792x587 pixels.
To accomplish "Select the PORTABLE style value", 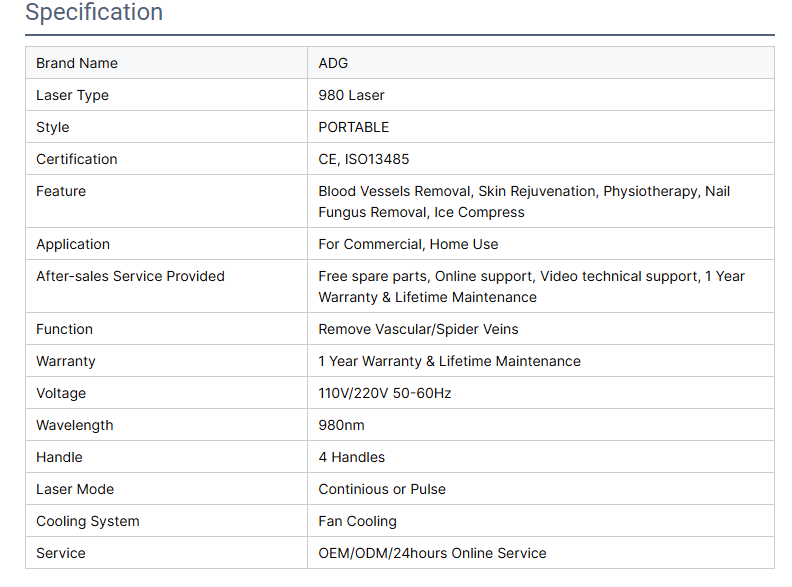I will coord(354,127).
